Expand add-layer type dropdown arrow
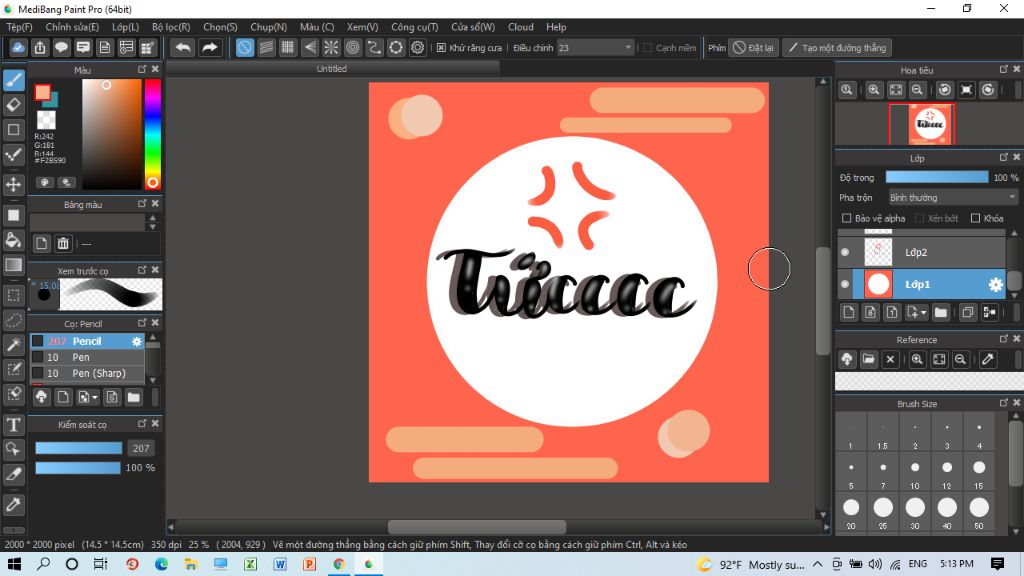 tap(923, 313)
